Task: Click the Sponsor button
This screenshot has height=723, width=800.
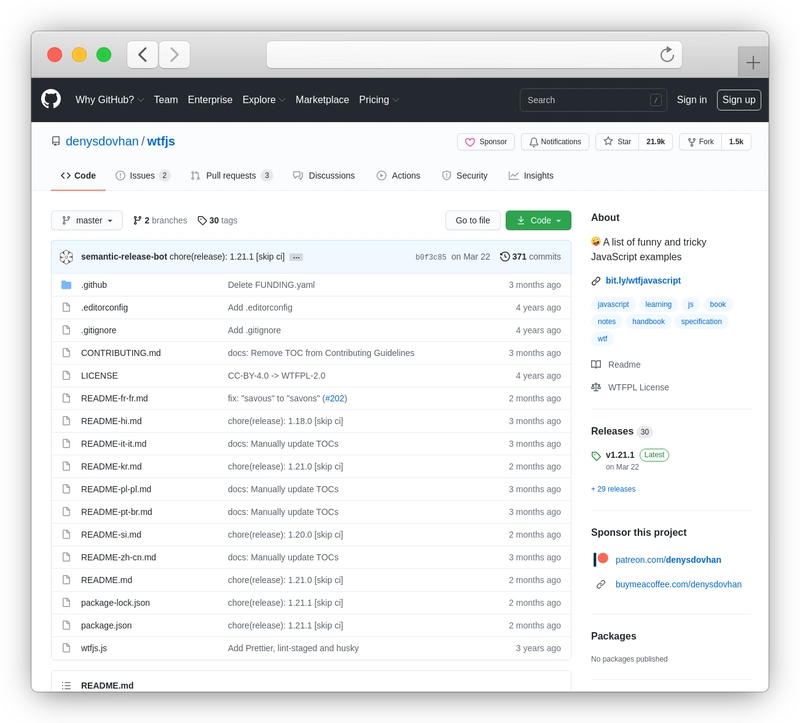Action: click(486, 142)
